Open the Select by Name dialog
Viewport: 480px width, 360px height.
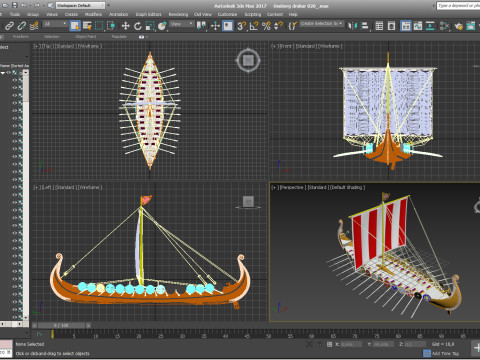click(87, 26)
